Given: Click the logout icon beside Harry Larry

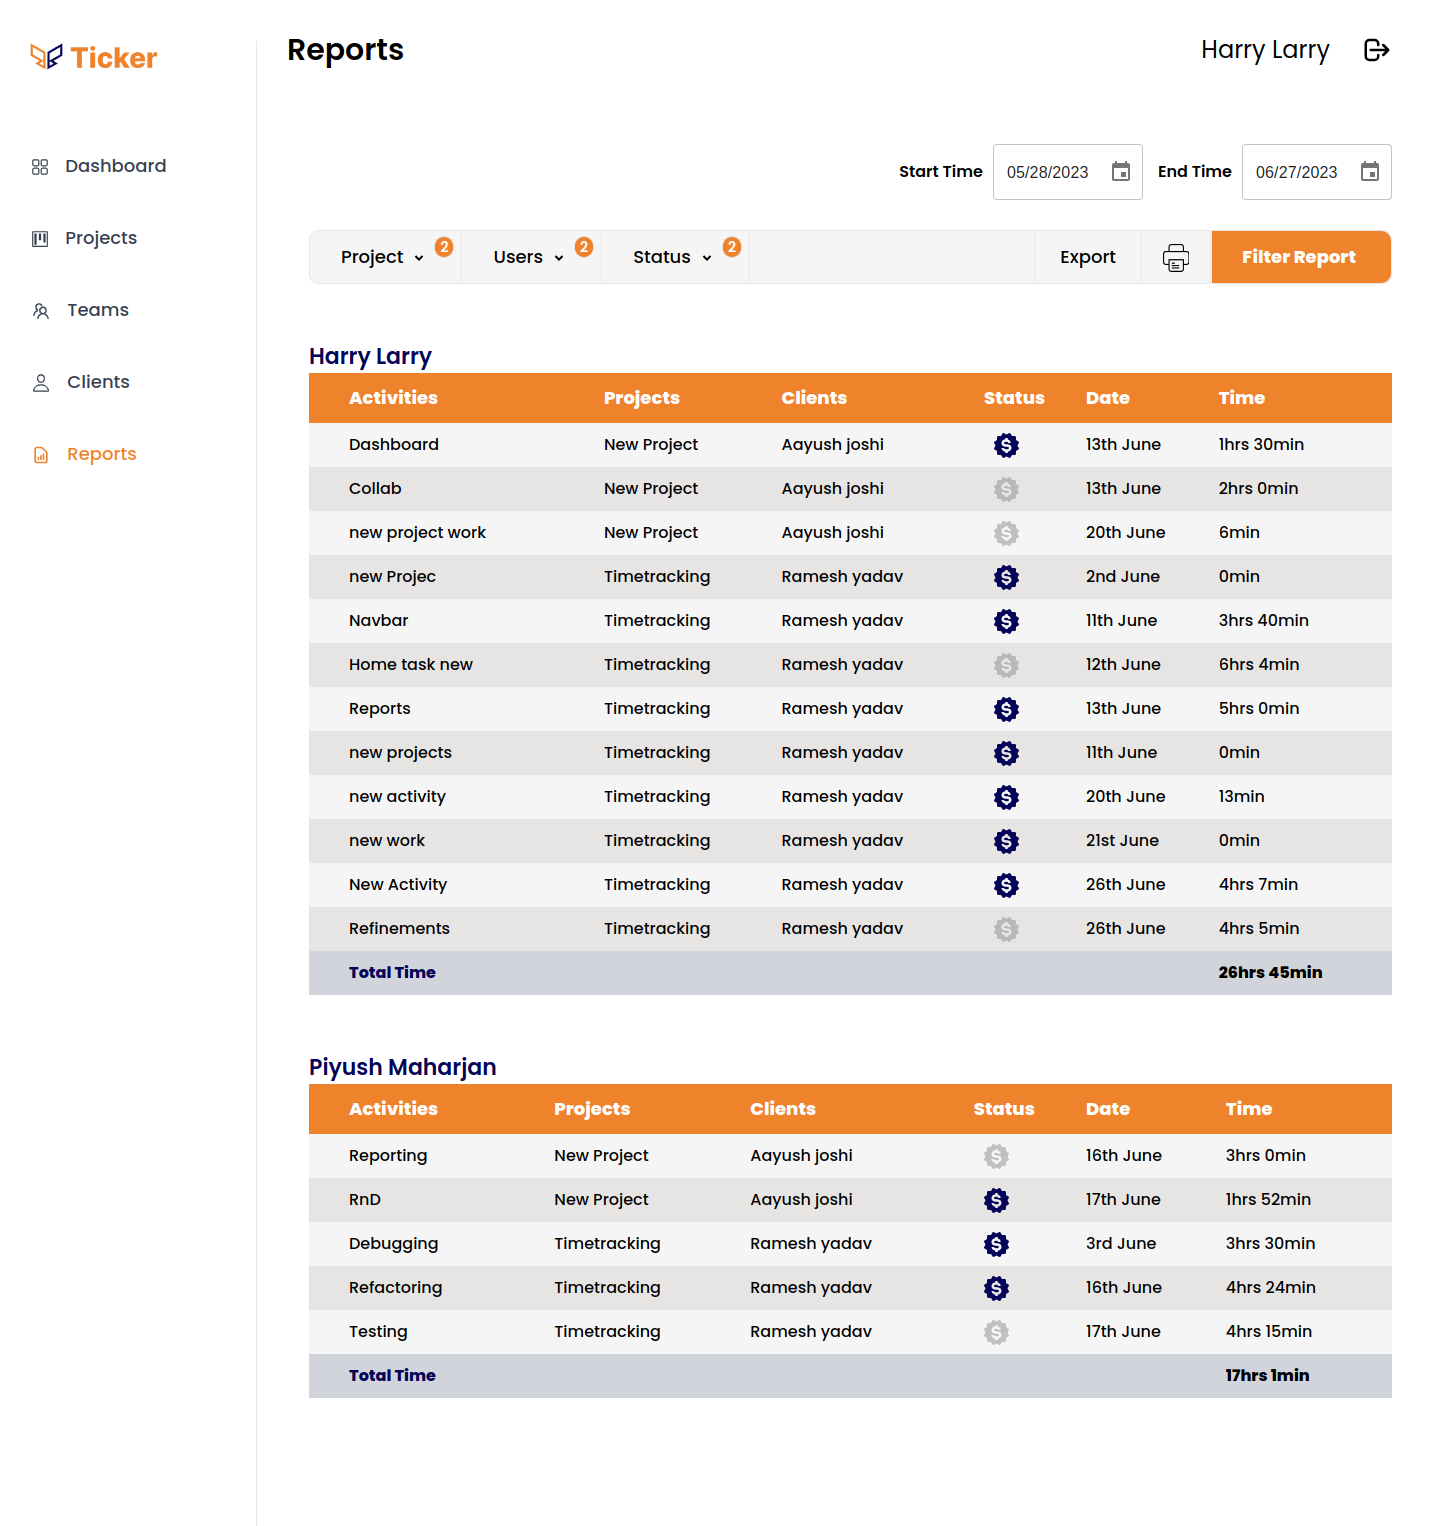Looking at the screenshot, I should [x=1377, y=50].
